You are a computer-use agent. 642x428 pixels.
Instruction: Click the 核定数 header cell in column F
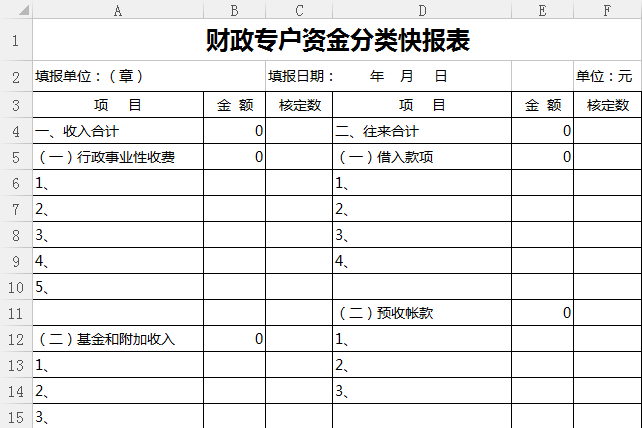pos(607,105)
